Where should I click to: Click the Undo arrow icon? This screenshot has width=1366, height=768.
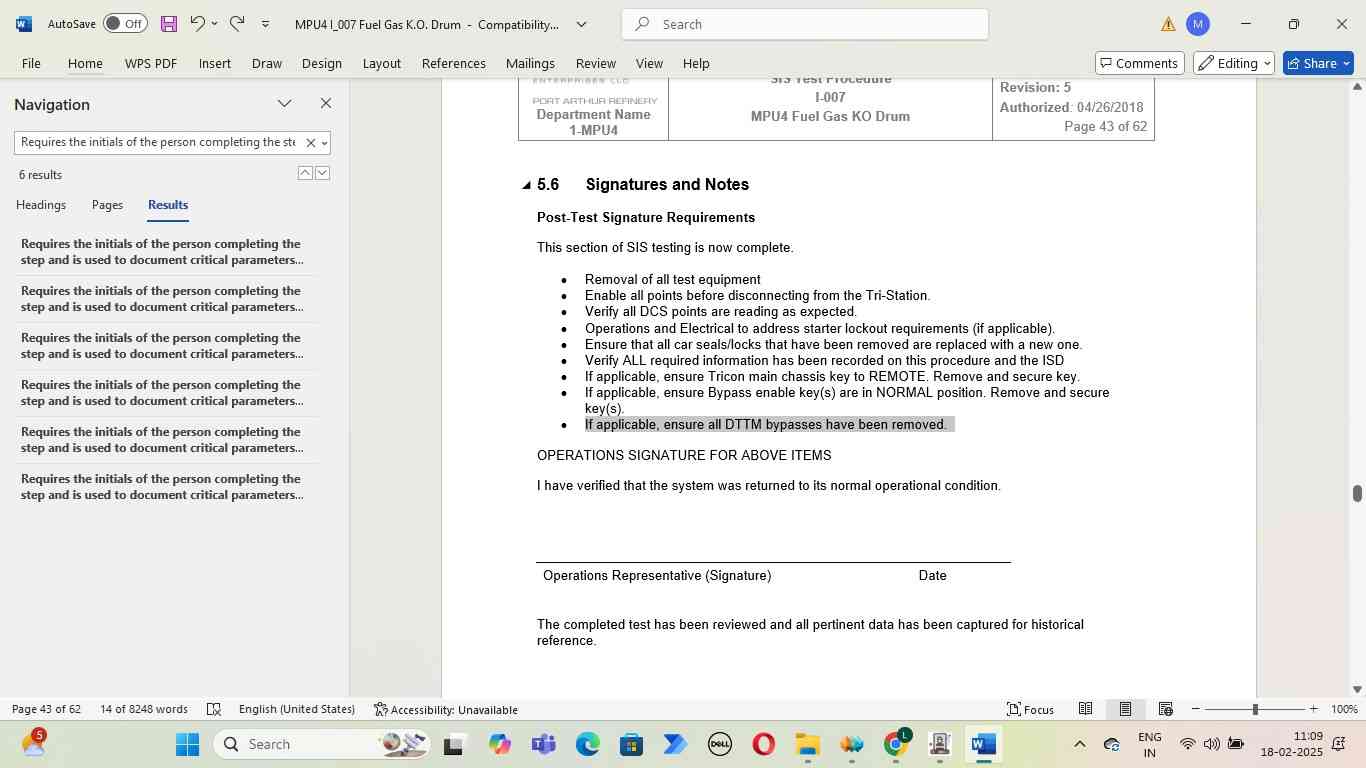[x=197, y=23]
